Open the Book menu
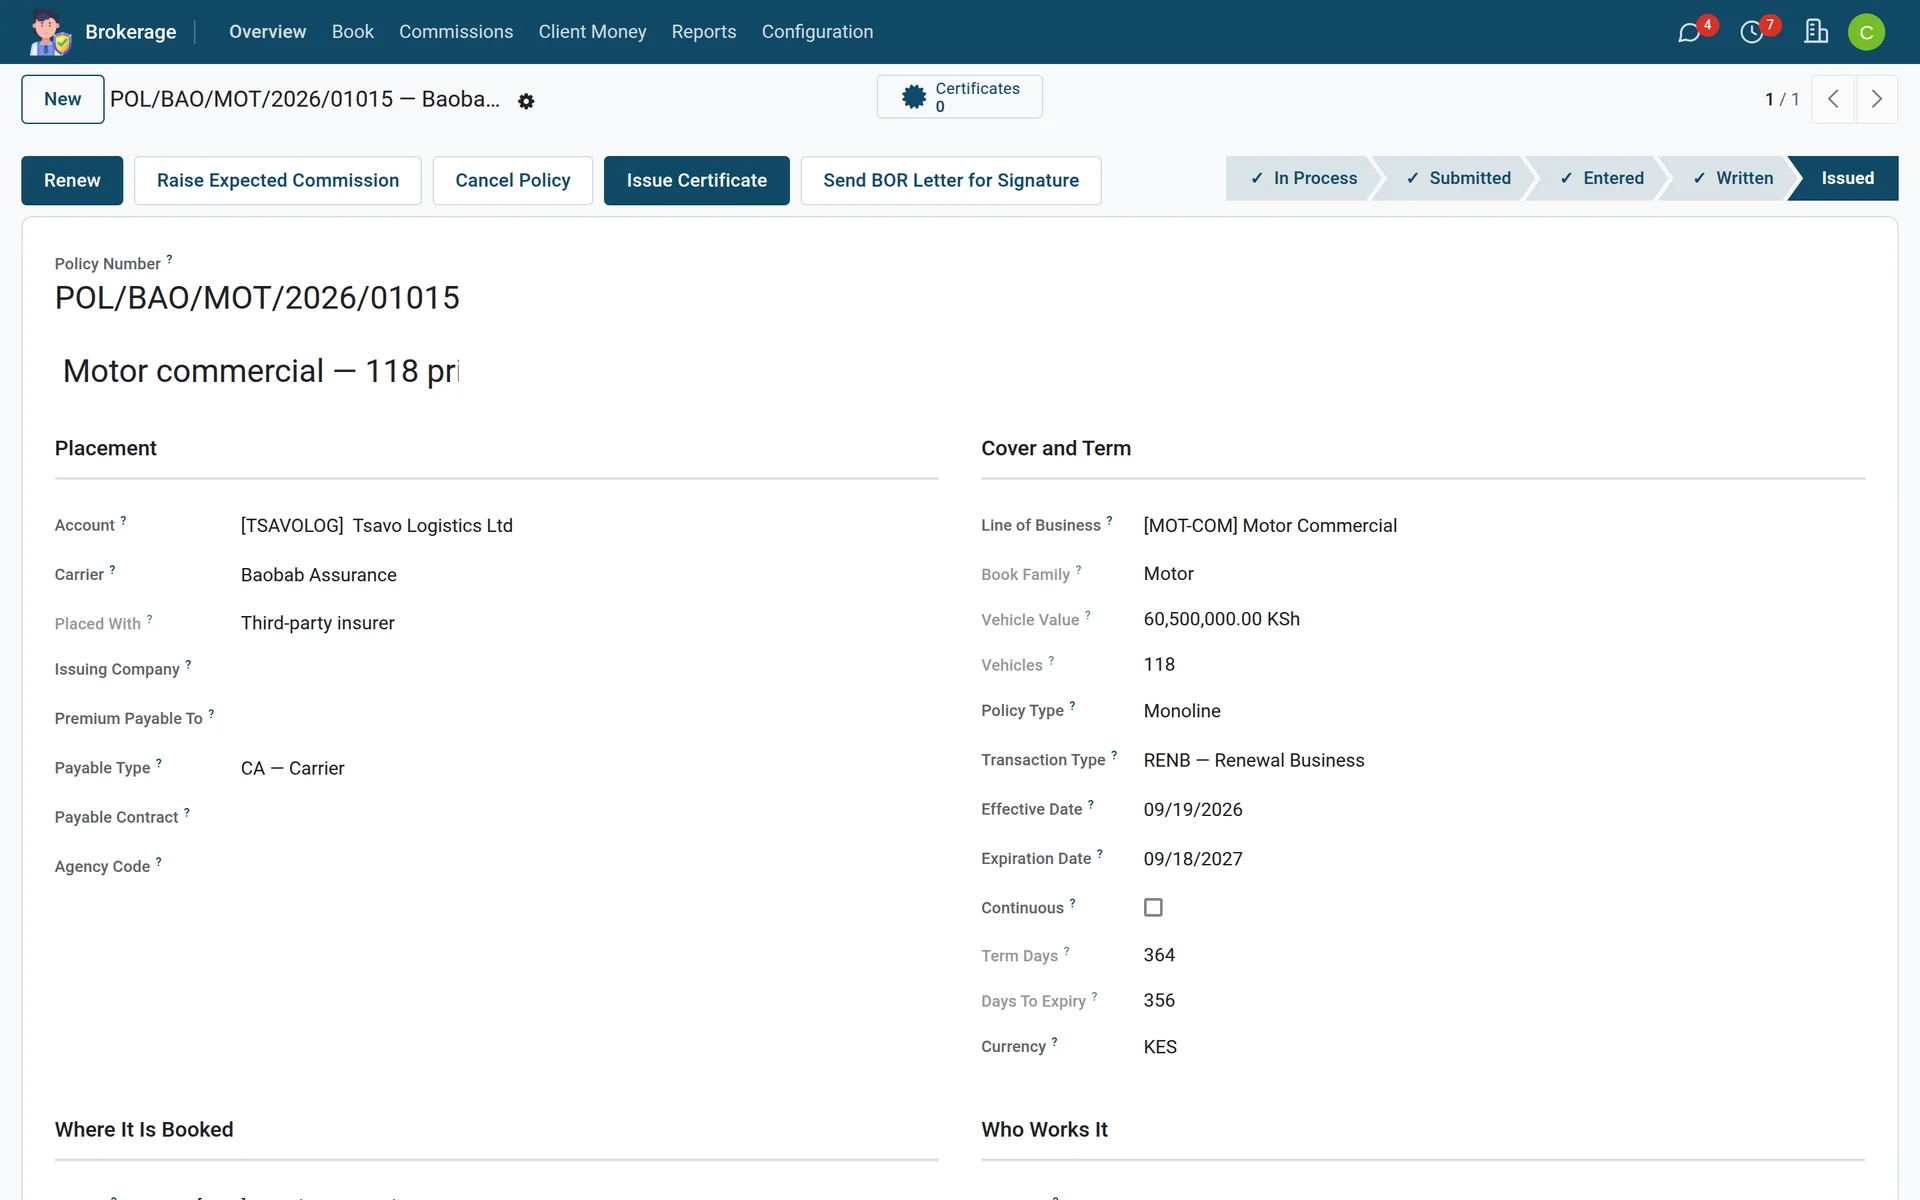 [x=352, y=32]
